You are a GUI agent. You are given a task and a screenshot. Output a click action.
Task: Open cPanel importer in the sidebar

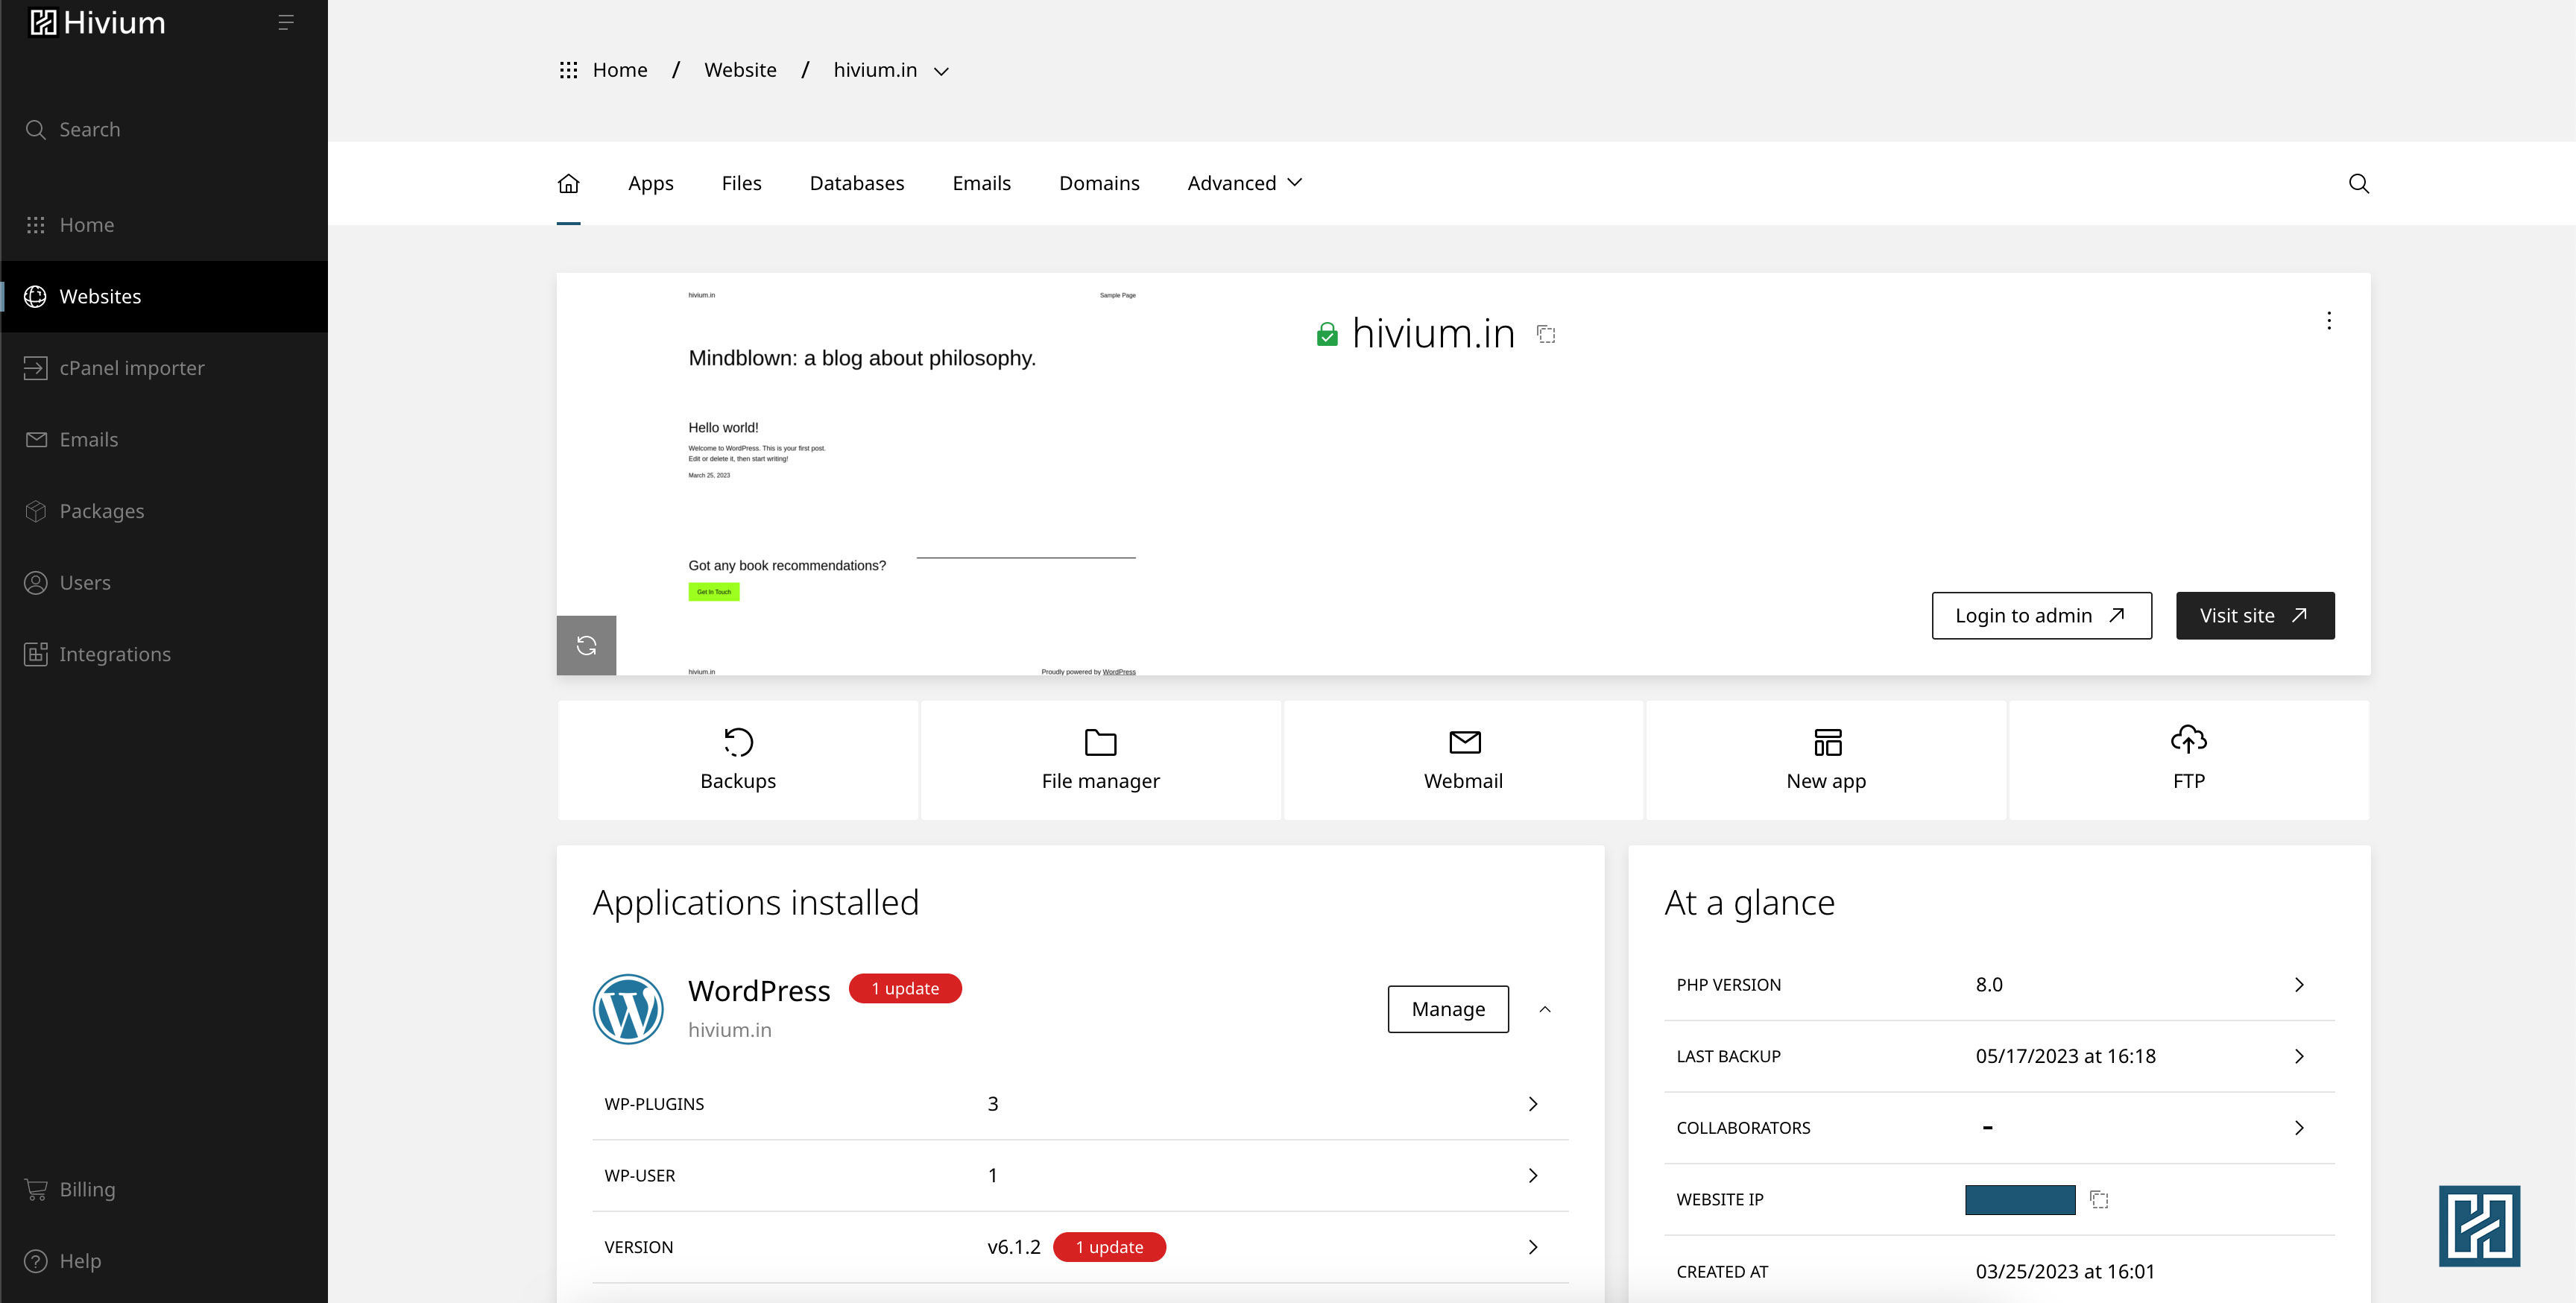pos(131,368)
